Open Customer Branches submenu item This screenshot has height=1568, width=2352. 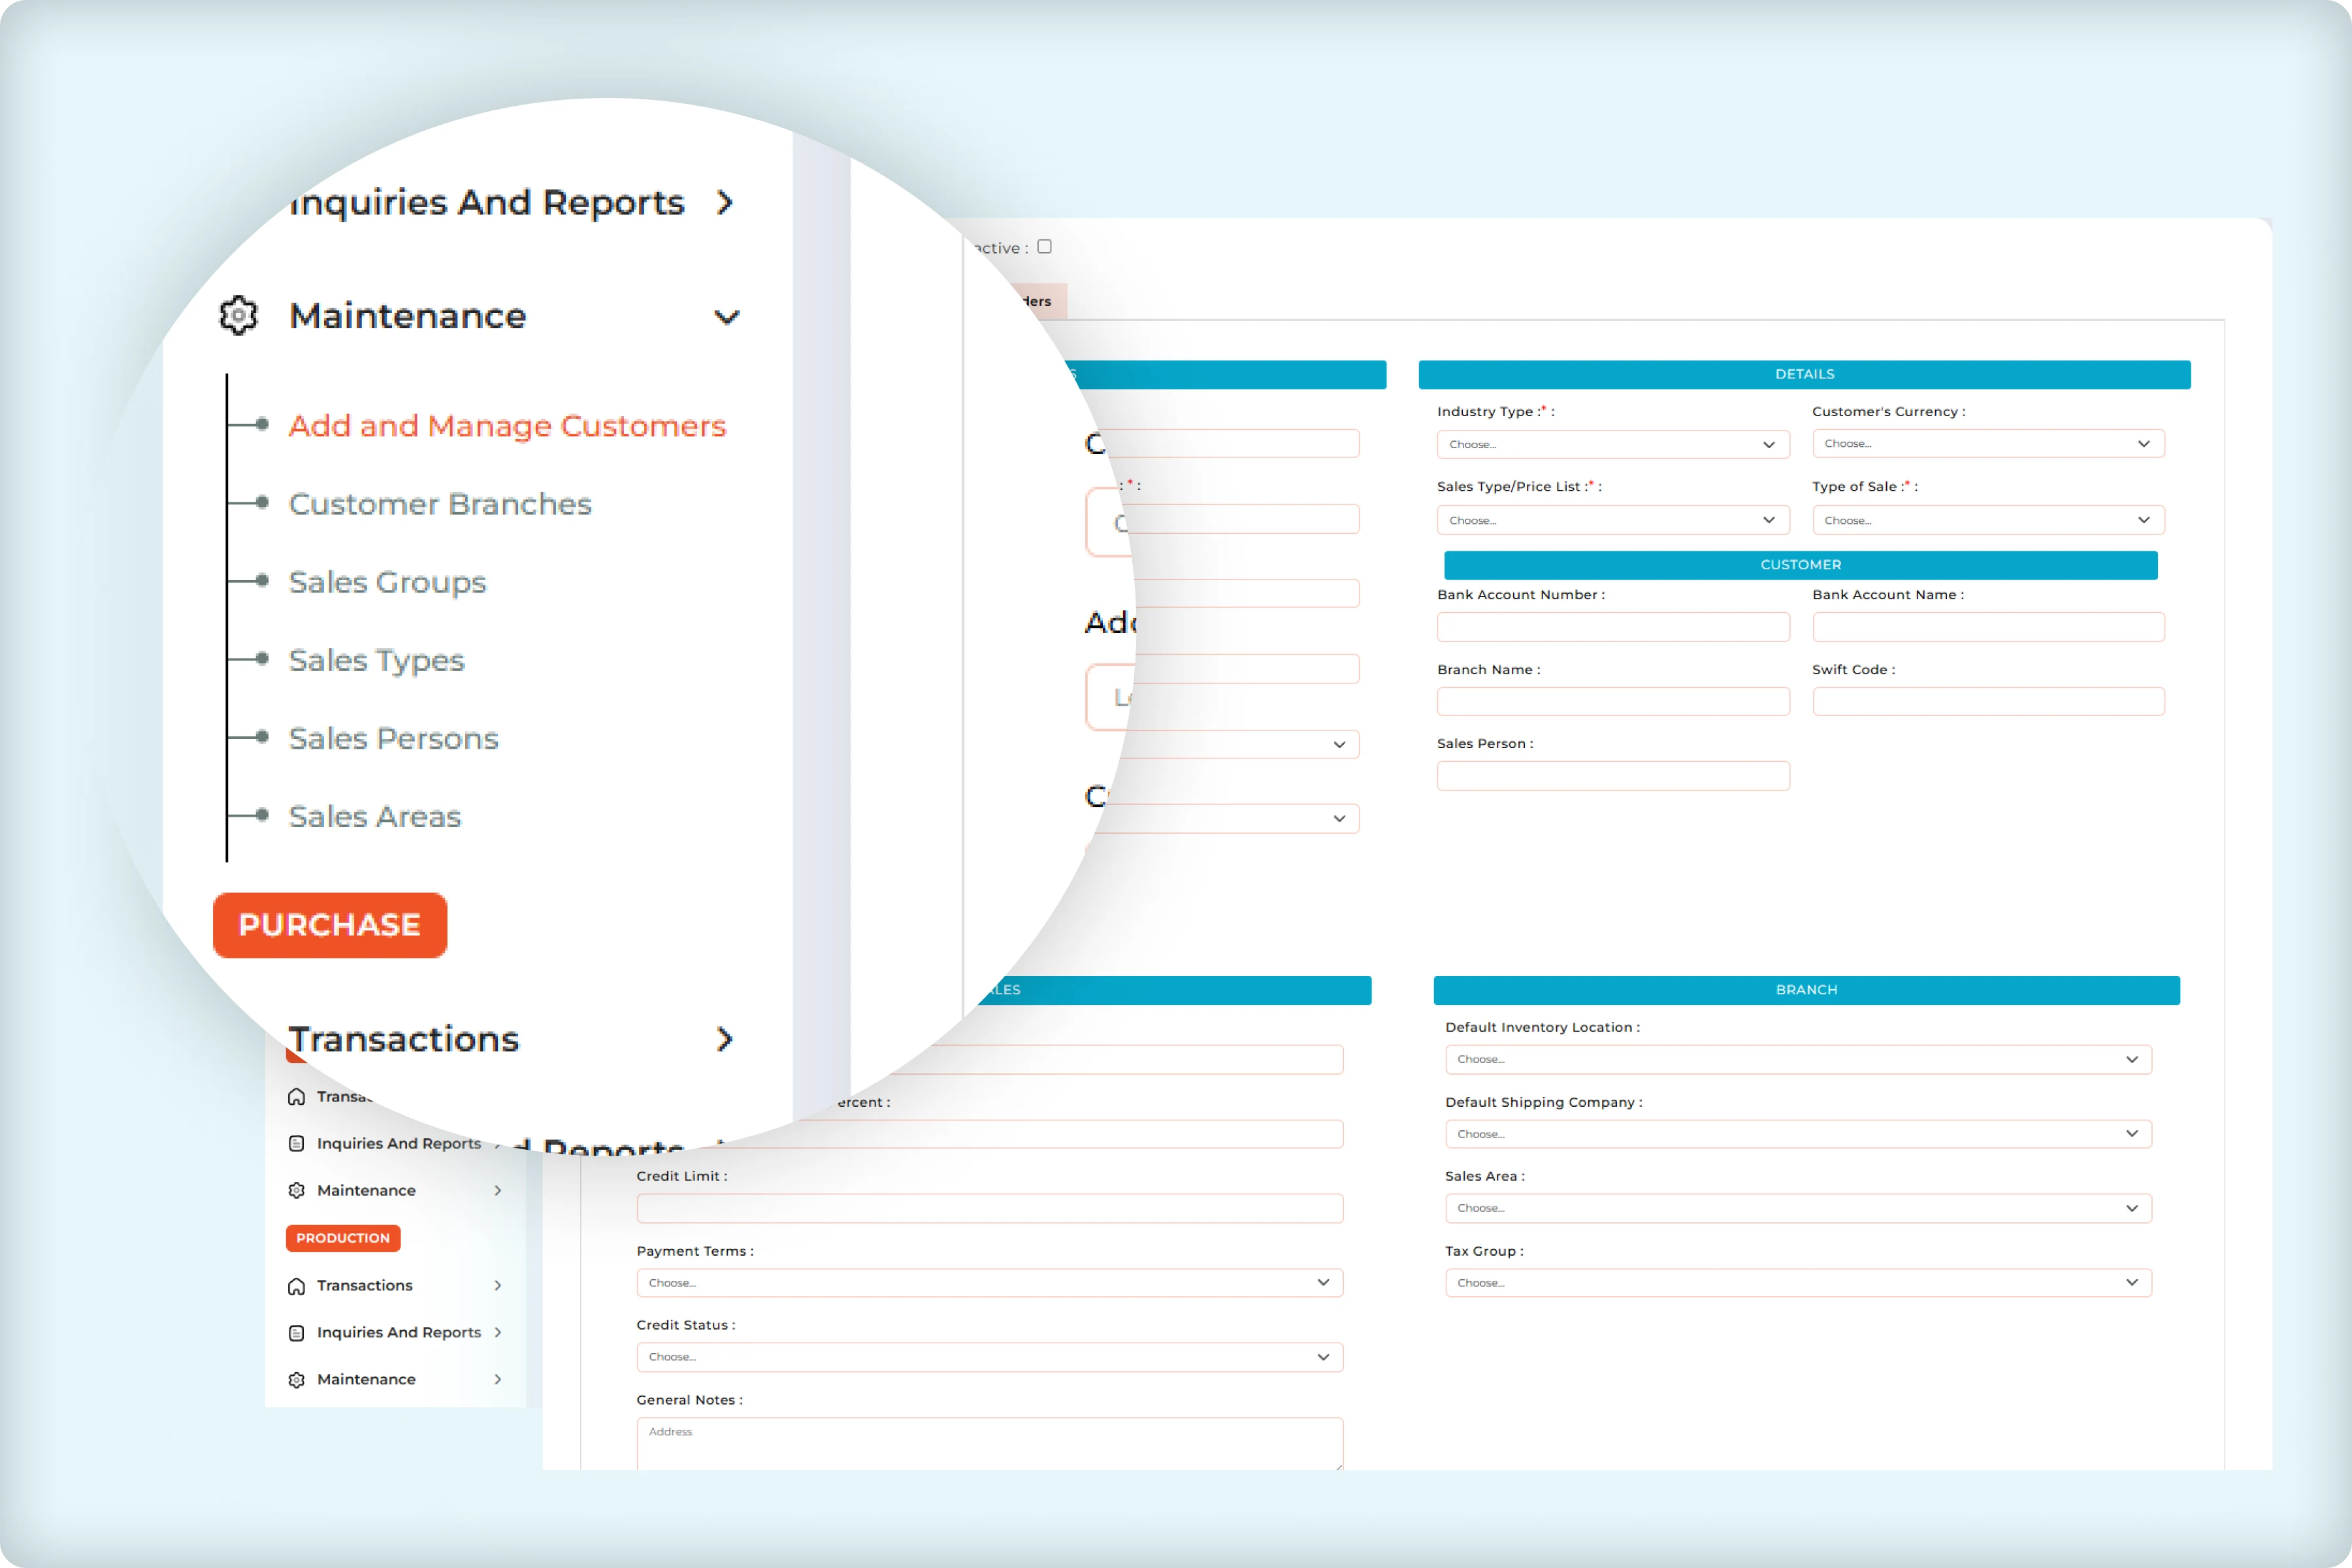pyautogui.click(x=440, y=503)
